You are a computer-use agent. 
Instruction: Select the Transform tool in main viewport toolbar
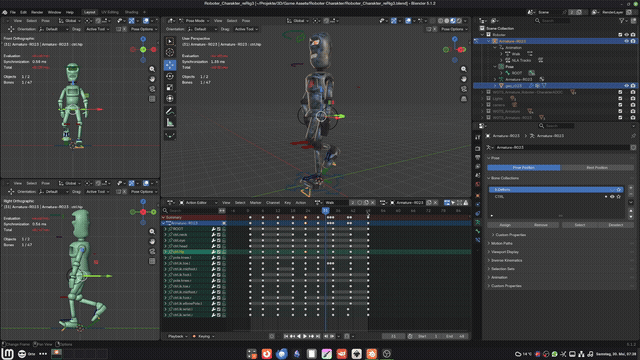[170, 99]
